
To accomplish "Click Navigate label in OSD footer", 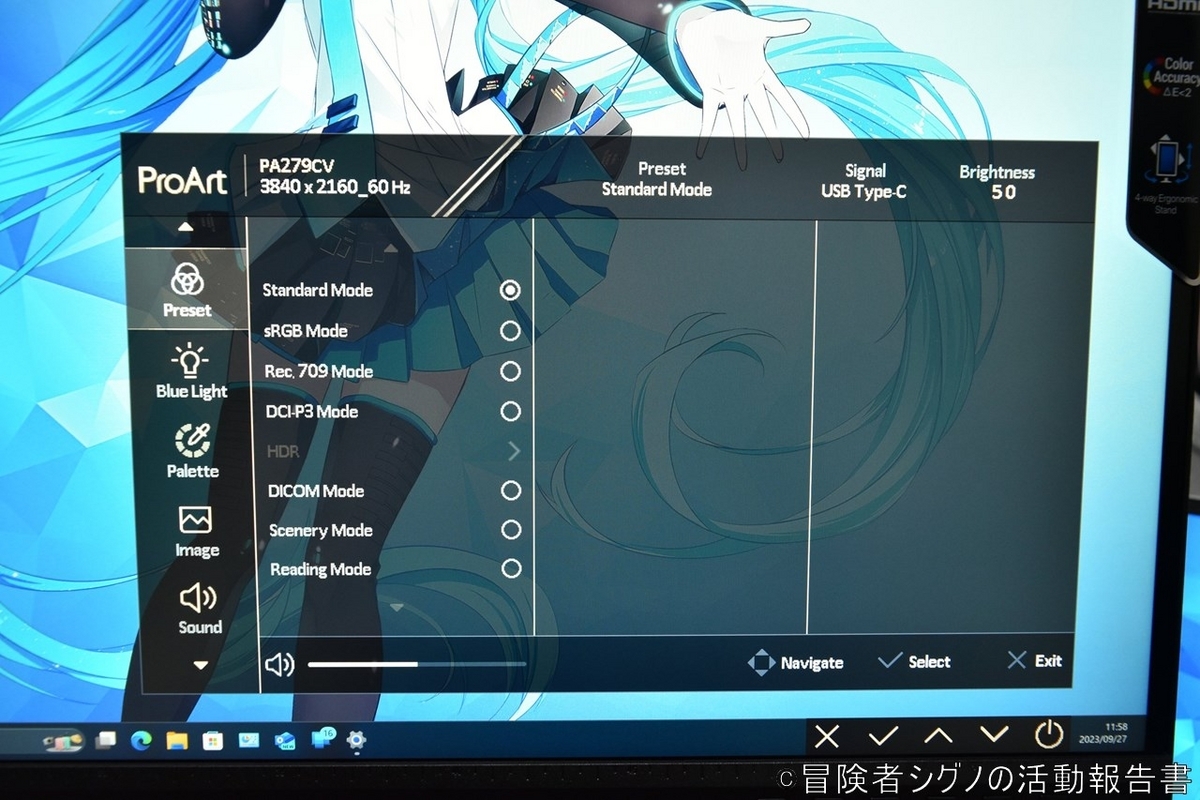I will click(812, 663).
